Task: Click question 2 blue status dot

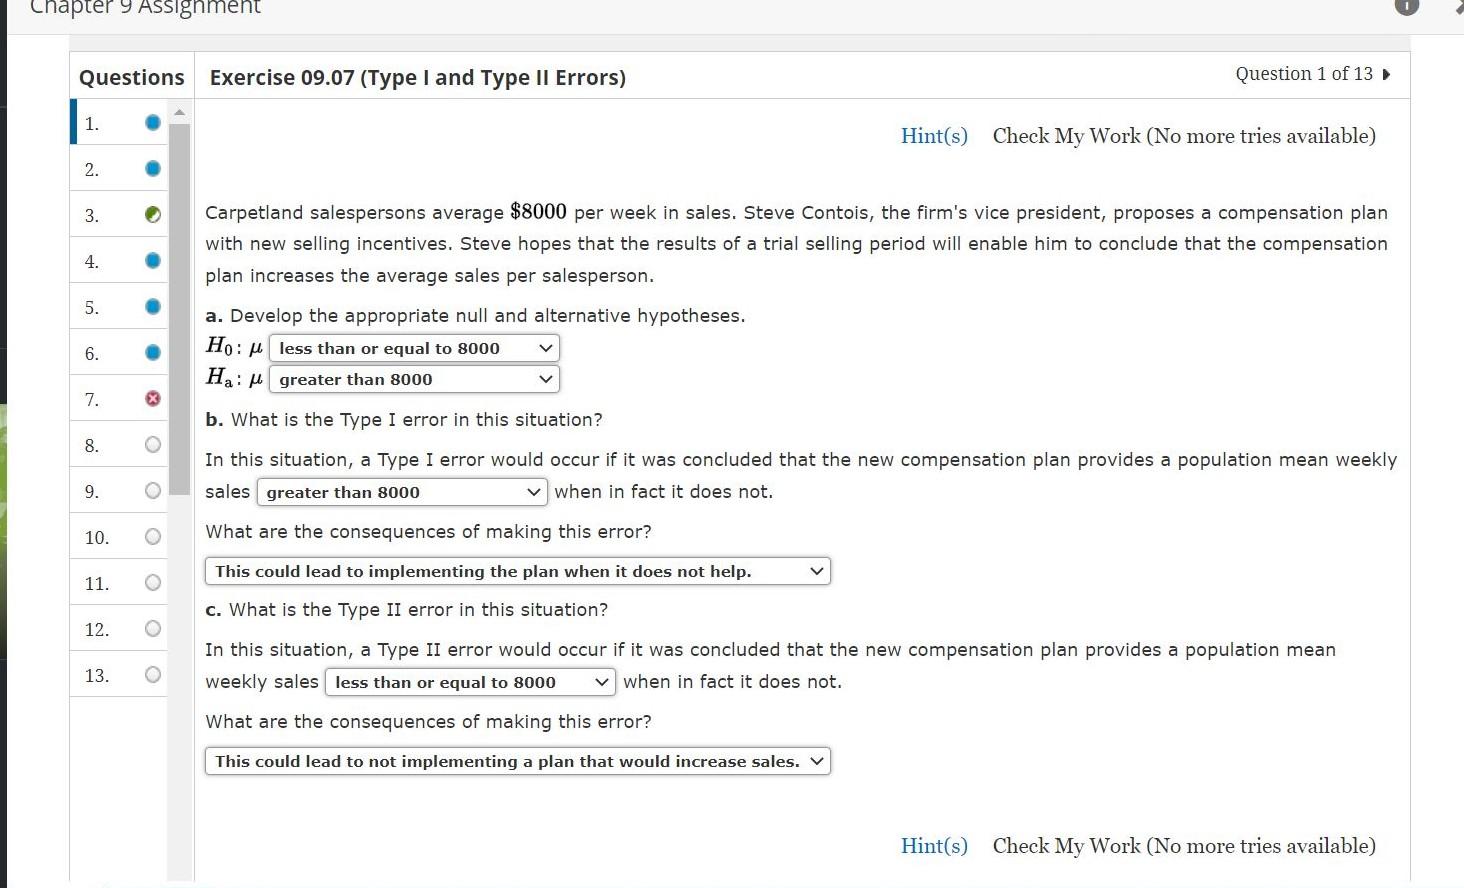Action: [153, 169]
